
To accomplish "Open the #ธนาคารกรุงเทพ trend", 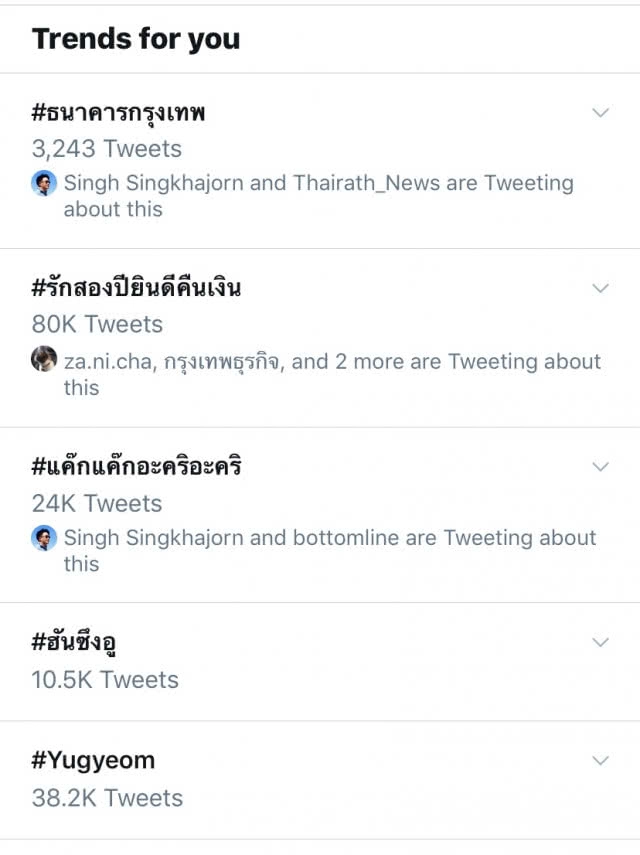I will pos(120,112).
